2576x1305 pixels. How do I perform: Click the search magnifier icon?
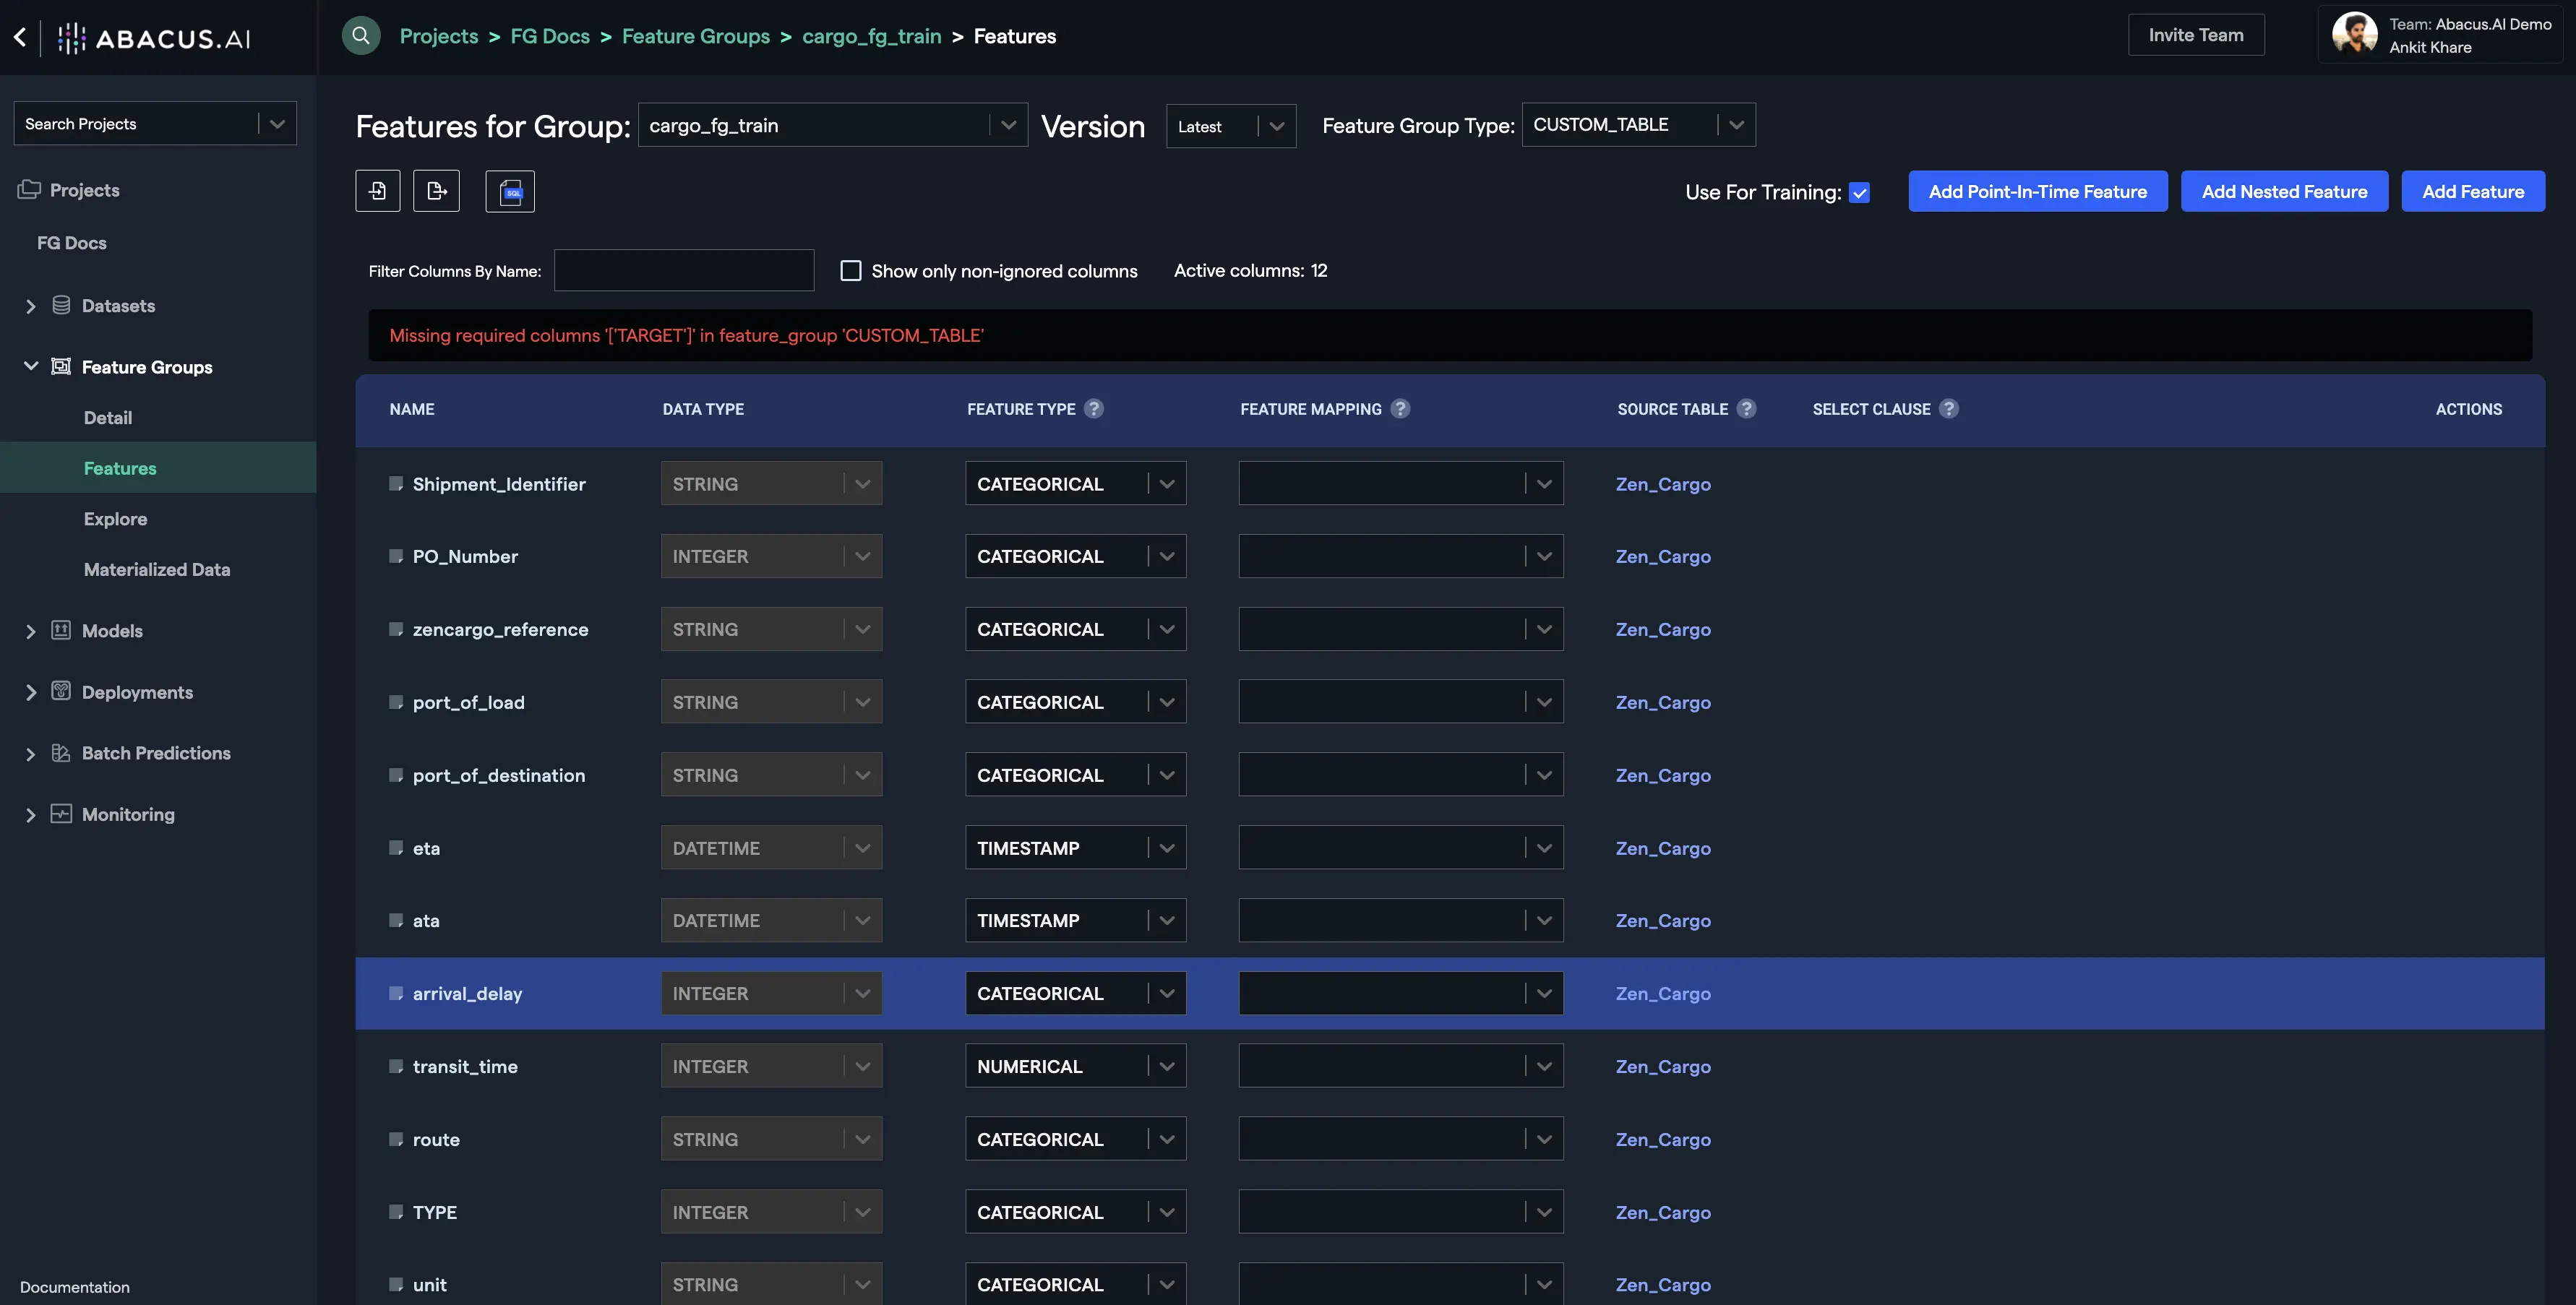[361, 36]
